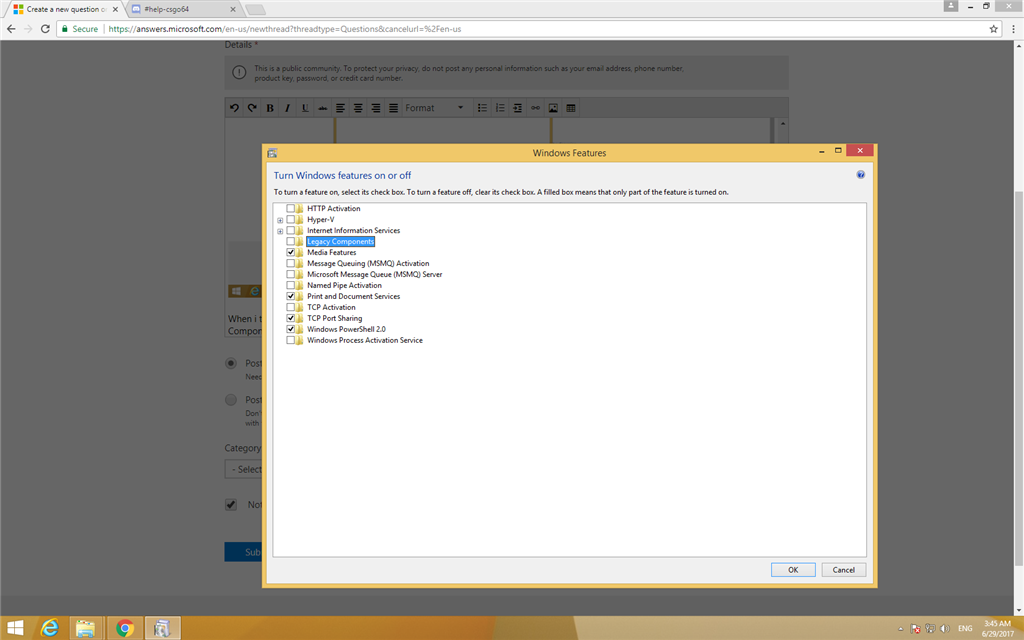Open the Chrome three-dot menu
The width and height of the screenshot is (1024, 640).
[1014, 29]
